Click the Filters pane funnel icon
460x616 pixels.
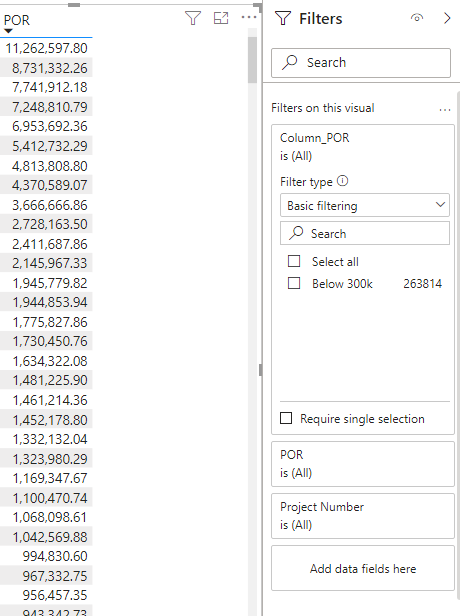pos(283,18)
